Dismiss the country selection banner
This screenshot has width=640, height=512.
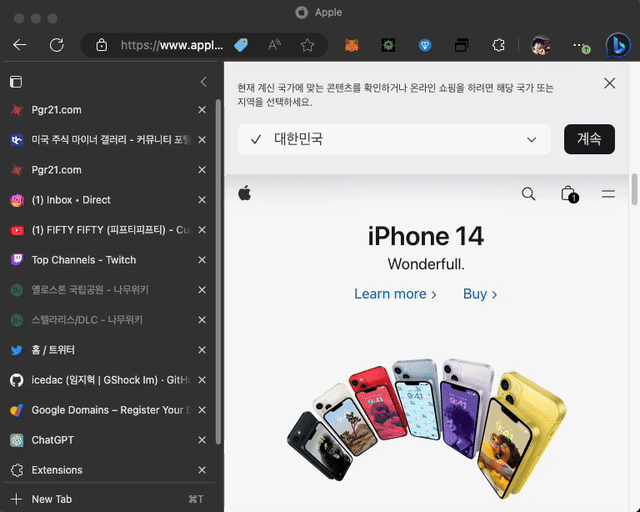pos(609,83)
